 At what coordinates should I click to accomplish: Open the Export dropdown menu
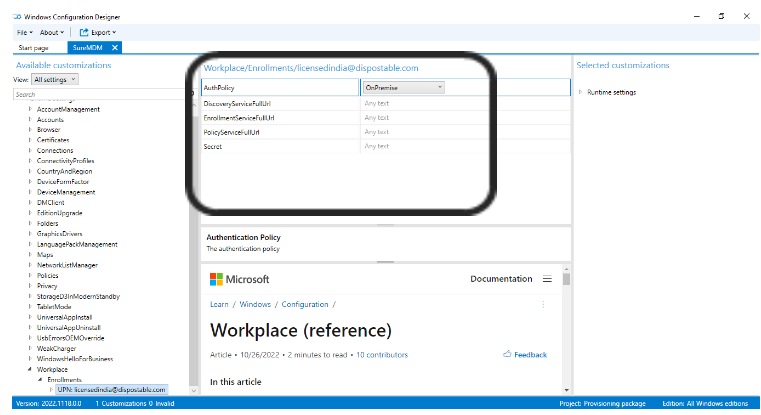[x=103, y=33]
